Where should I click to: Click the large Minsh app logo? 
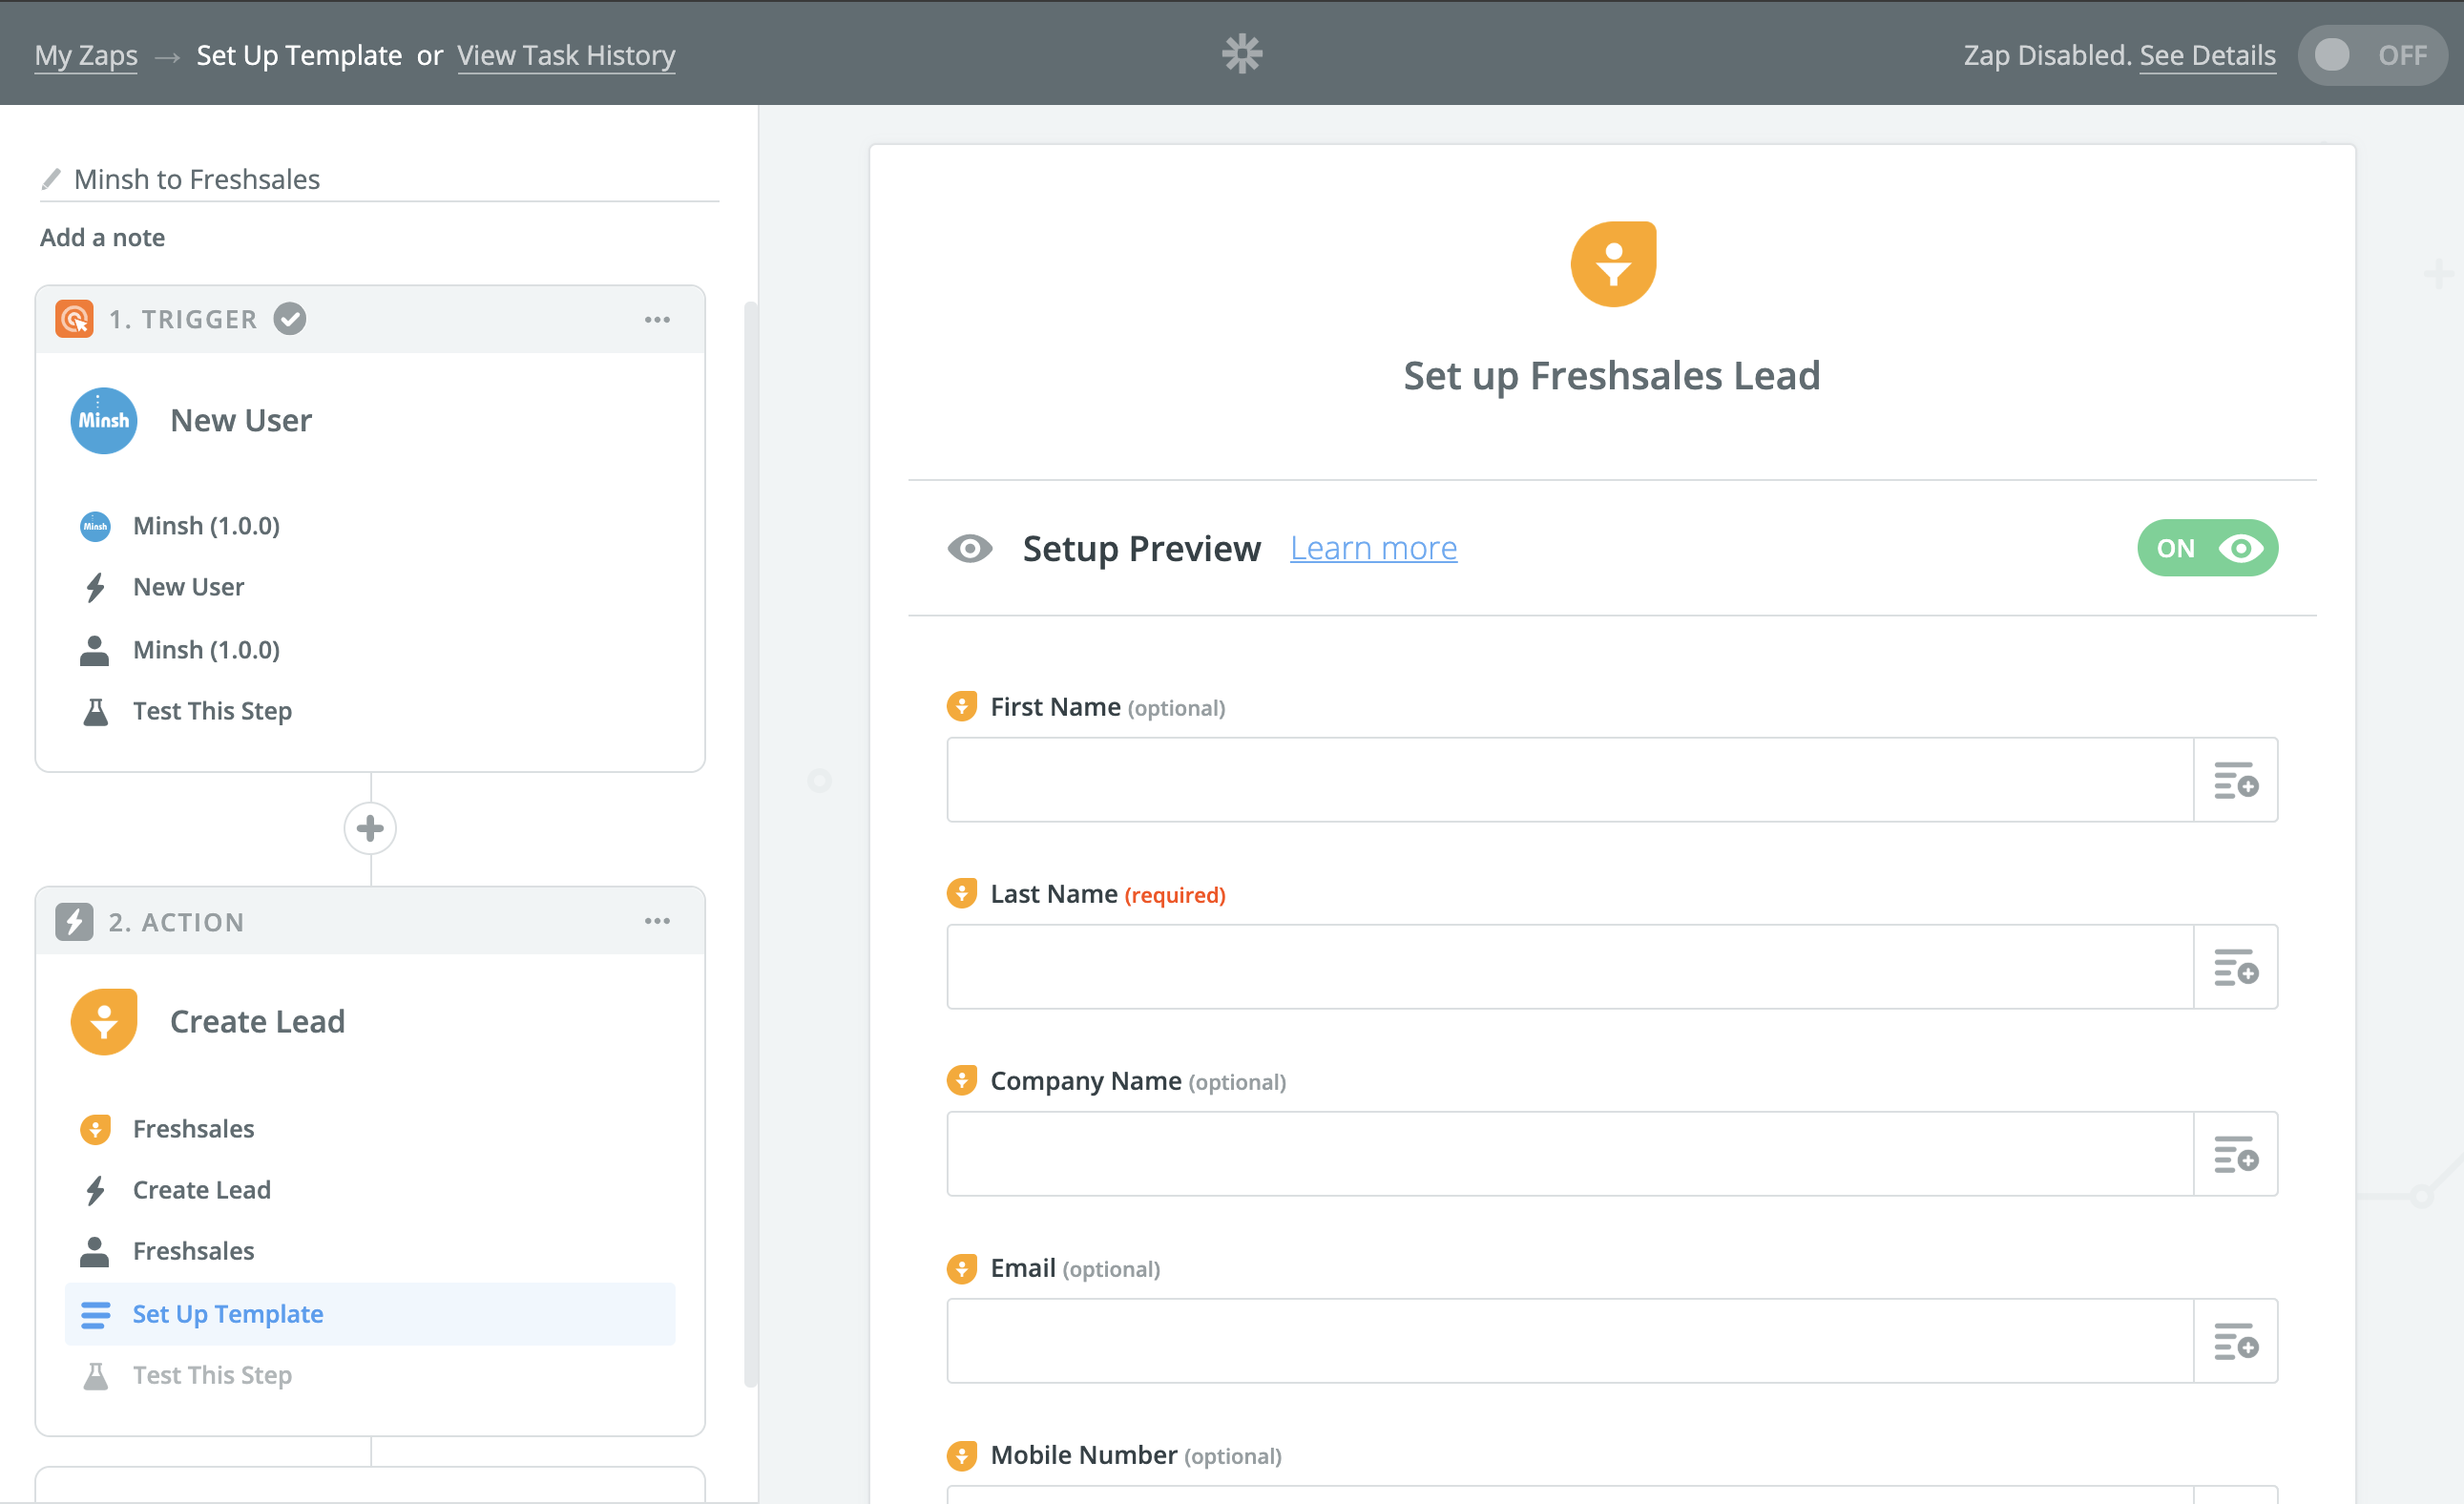(104, 420)
